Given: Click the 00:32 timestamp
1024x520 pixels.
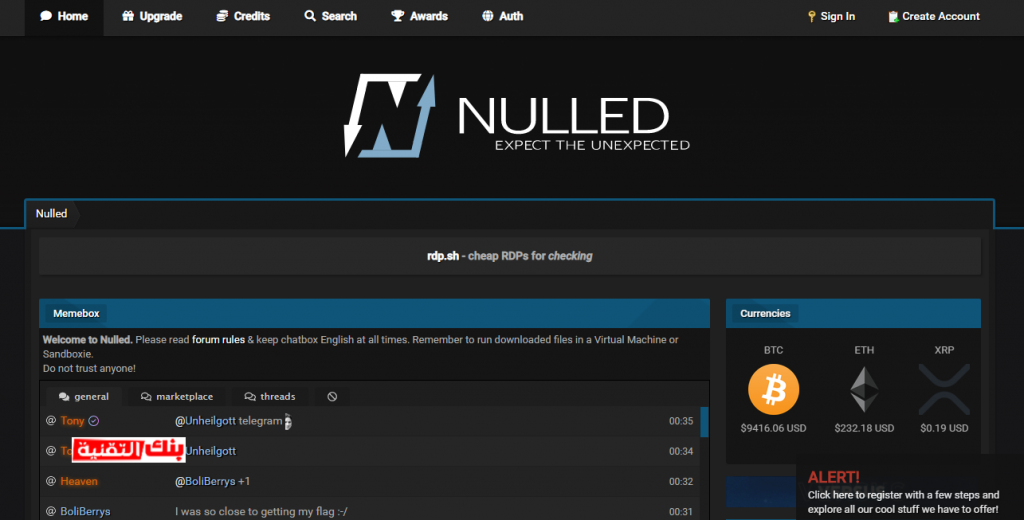Looking at the screenshot, I should [x=680, y=481].
